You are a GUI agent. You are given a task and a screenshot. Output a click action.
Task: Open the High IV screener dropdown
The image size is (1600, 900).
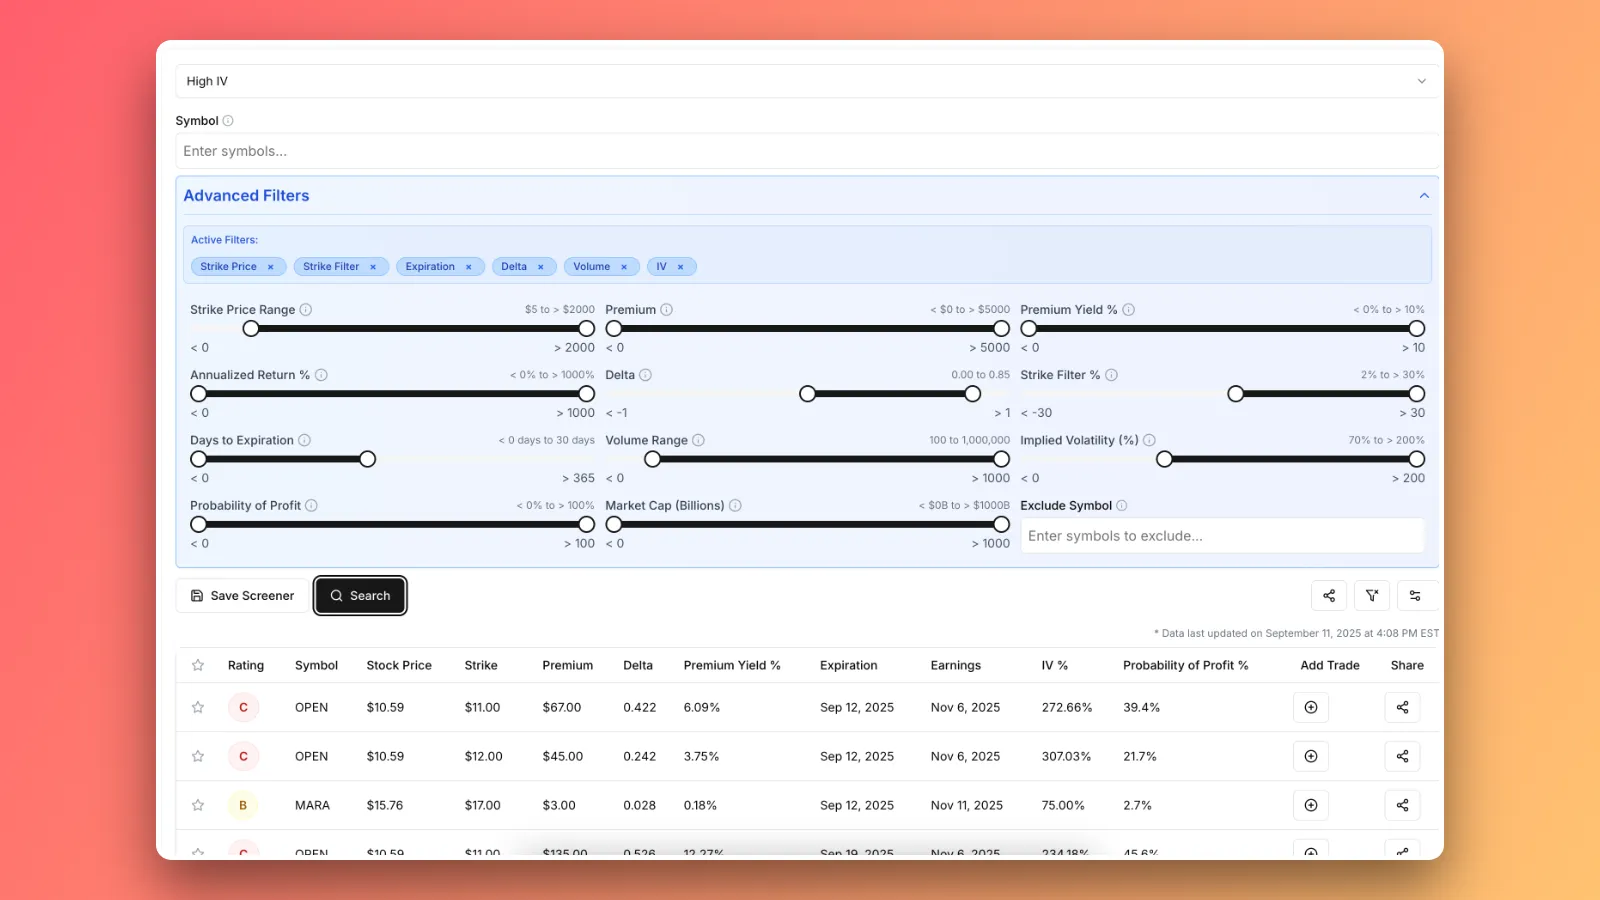(x=806, y=82)
